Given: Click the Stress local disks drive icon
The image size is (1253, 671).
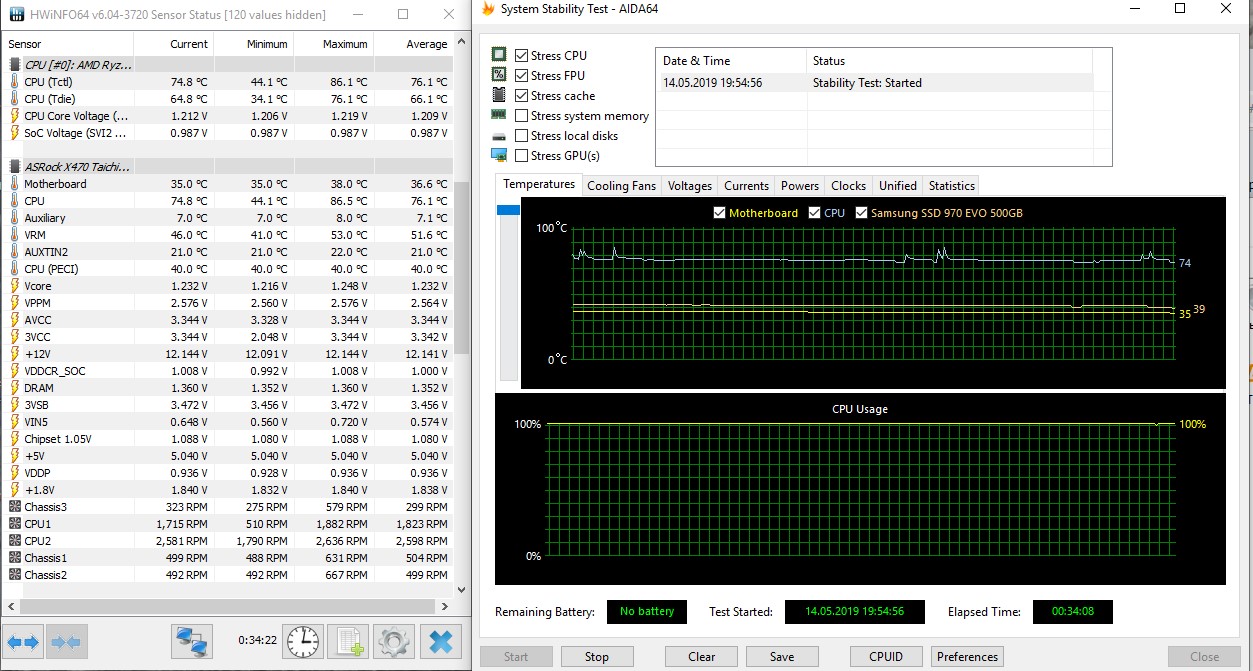Looking at the screenshot, I should tap(499, 136).
